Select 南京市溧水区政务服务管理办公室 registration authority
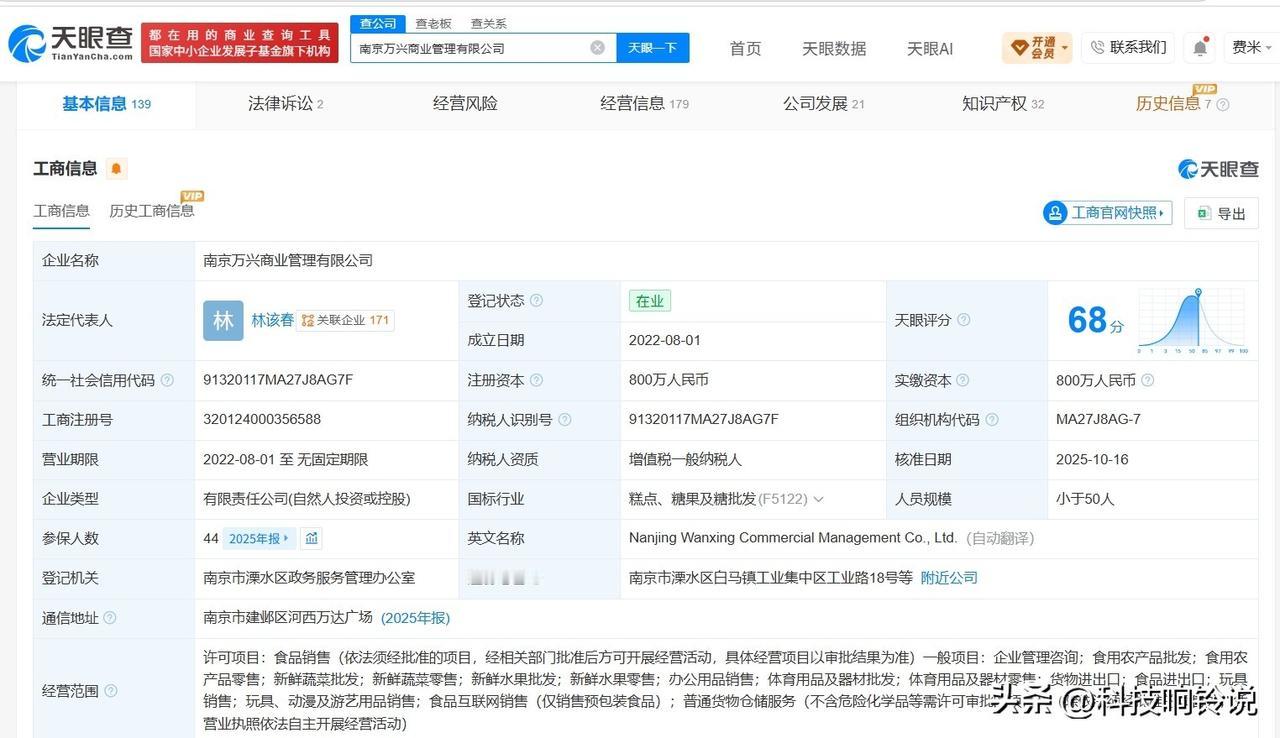Viewport: 1280px width, 738px height. 309,578
